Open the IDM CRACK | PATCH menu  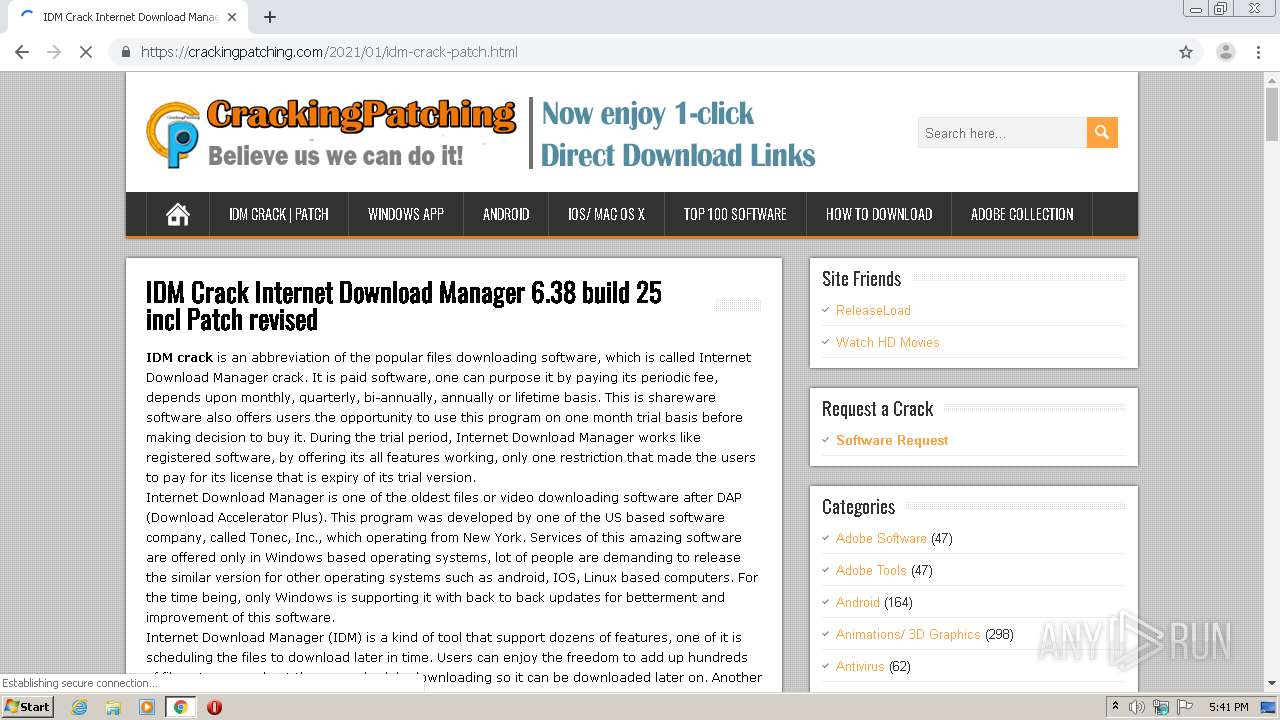[279, 214]
